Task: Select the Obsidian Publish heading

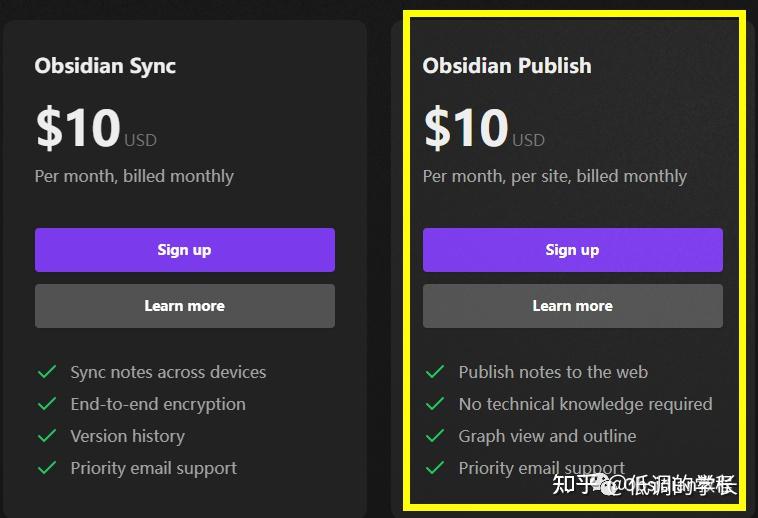Action: [x=507, y=66]
